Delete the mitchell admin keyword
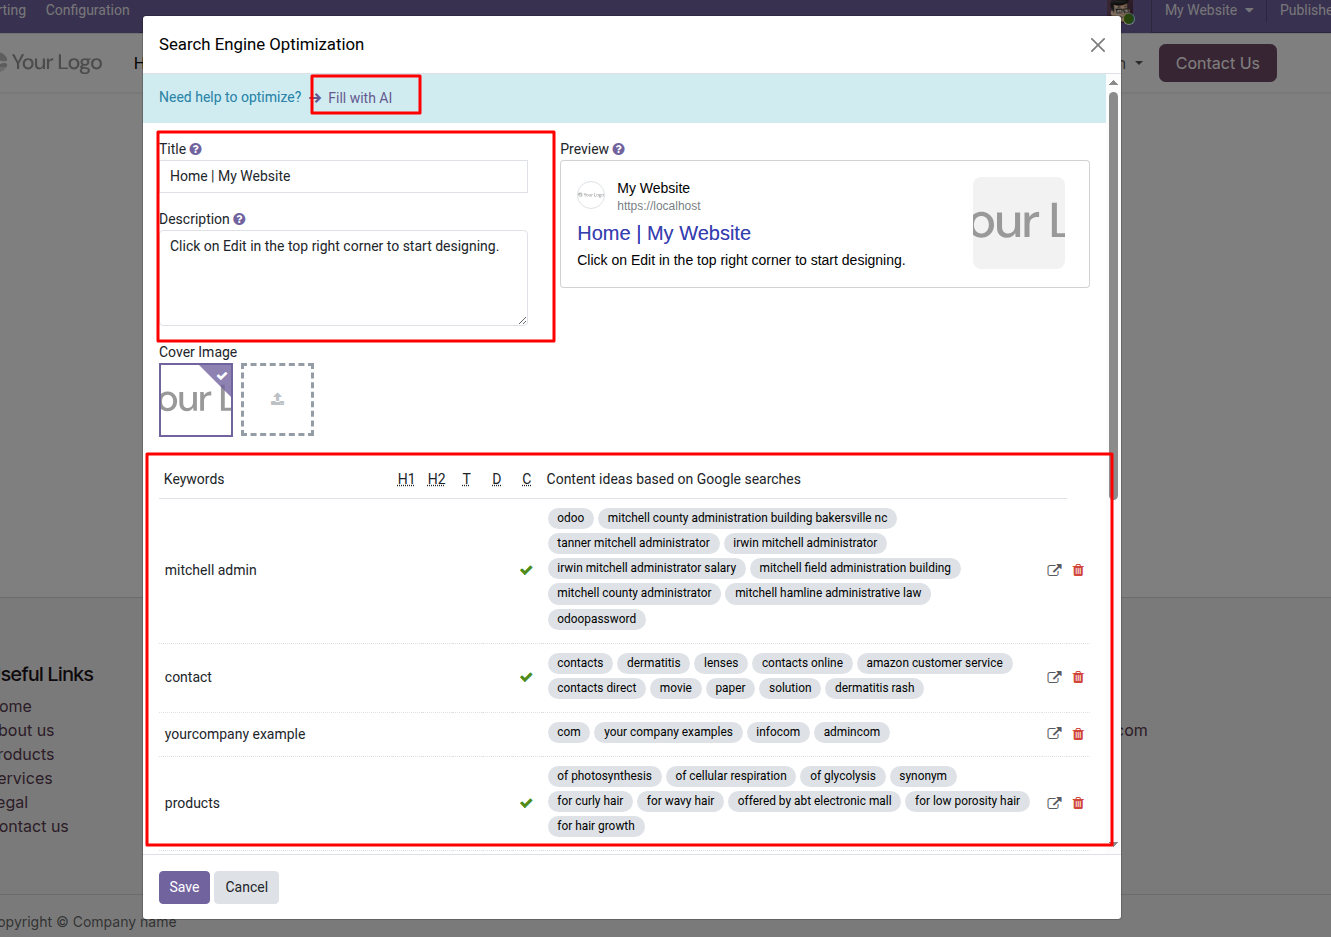 [x=1078, y=570]
